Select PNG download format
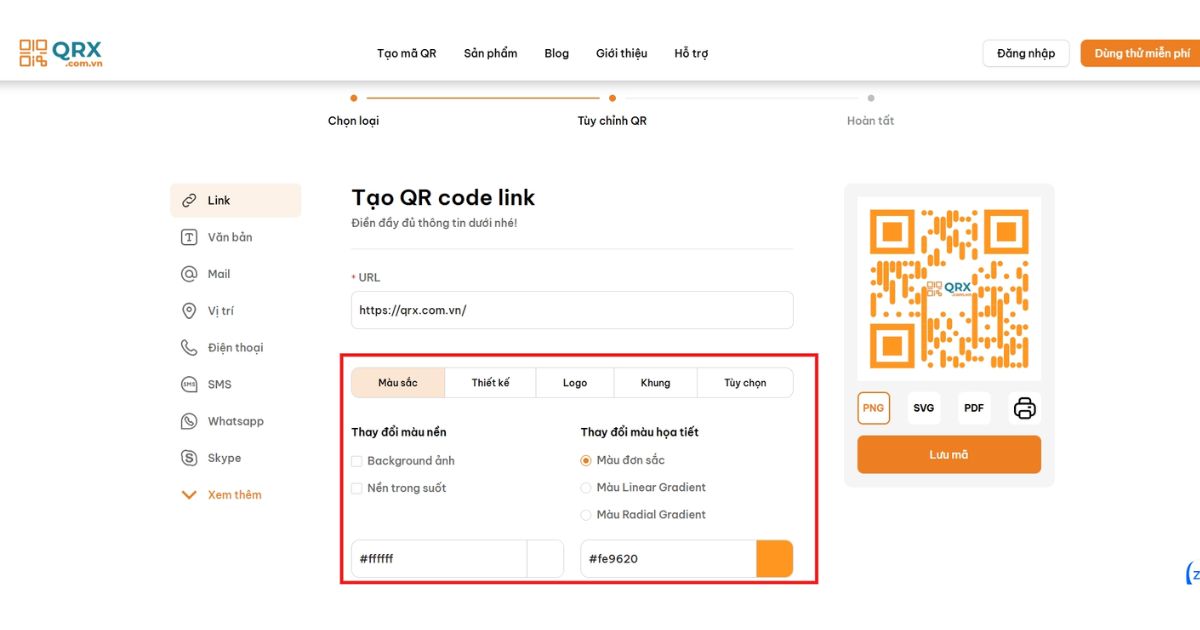 click(x=873, y=408)
